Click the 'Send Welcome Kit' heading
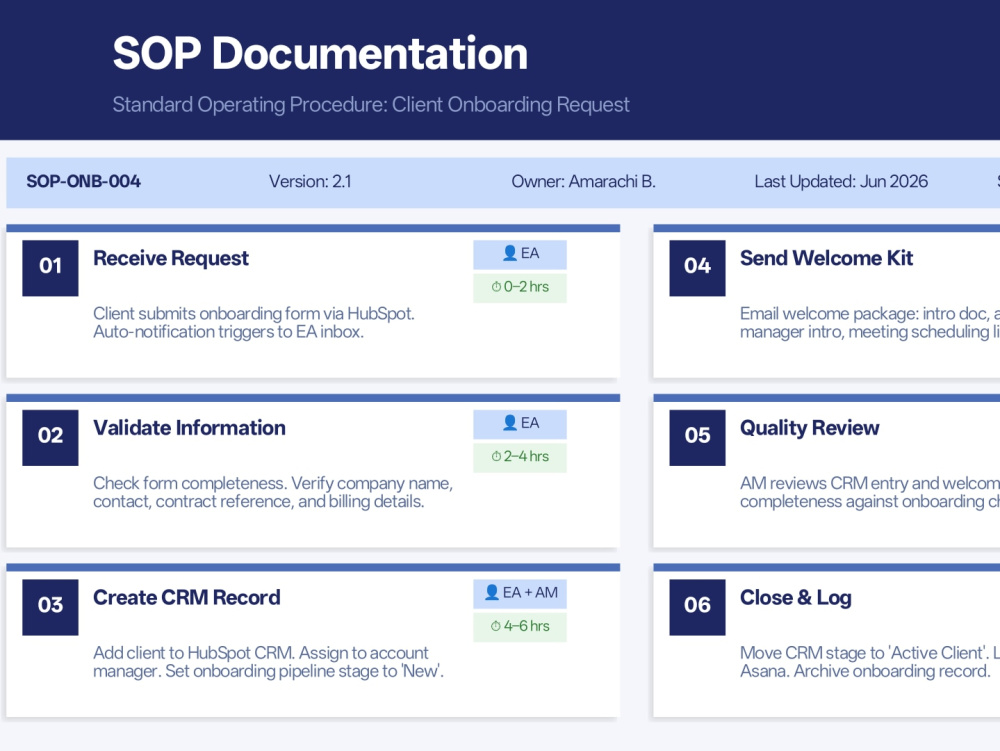1000x751 pixels. (x=827, y=258)
